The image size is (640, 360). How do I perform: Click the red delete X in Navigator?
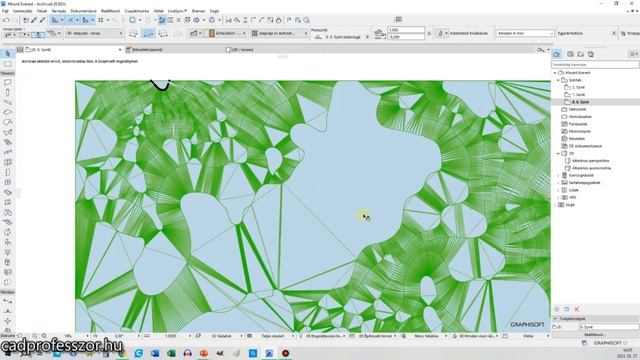pos(577,309)
